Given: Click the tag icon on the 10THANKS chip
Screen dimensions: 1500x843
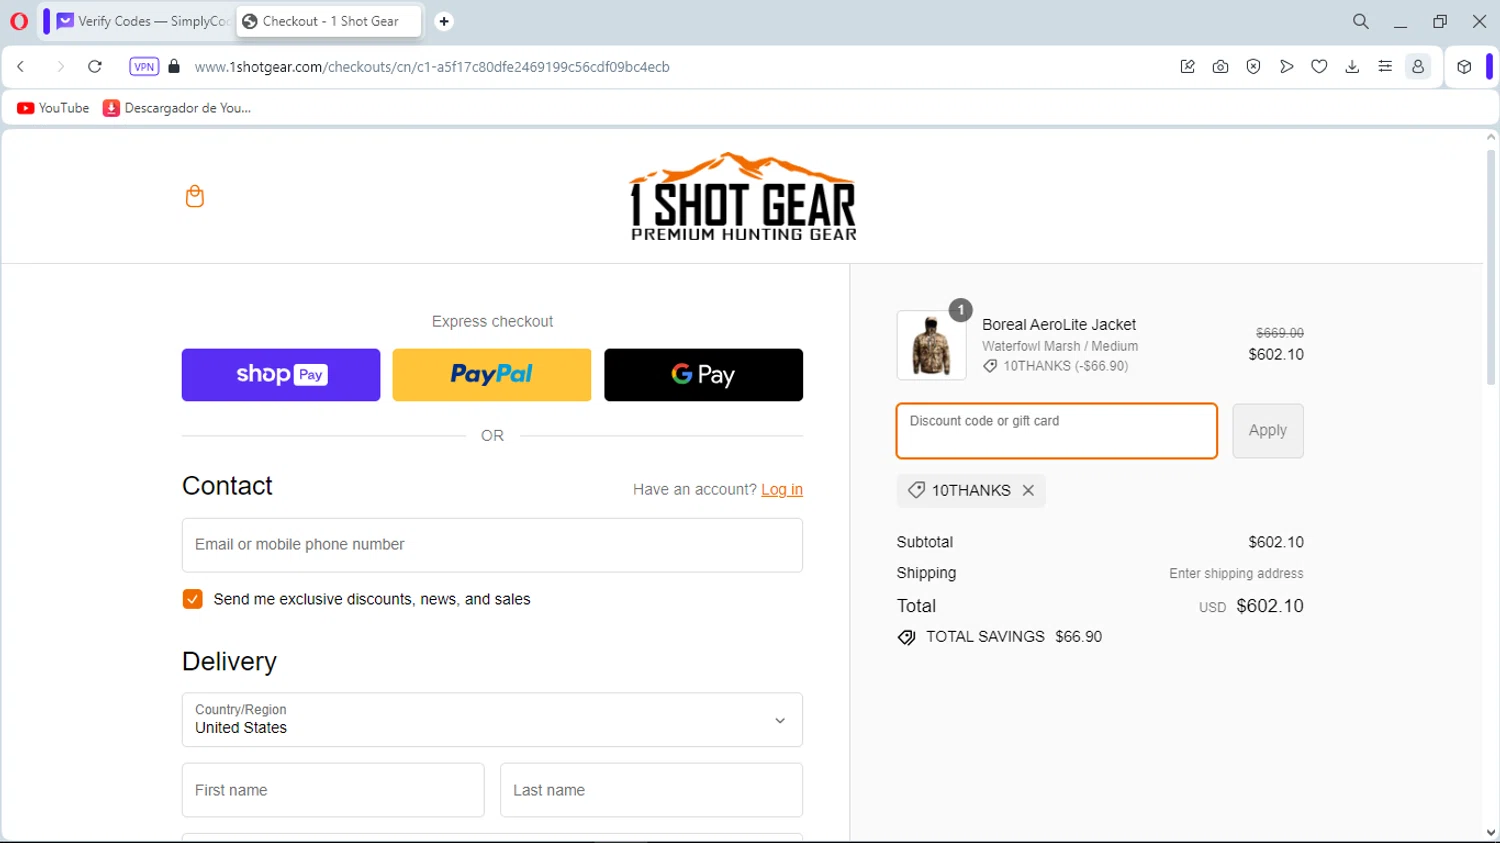Looking at the screenshot, I should 916,490.
